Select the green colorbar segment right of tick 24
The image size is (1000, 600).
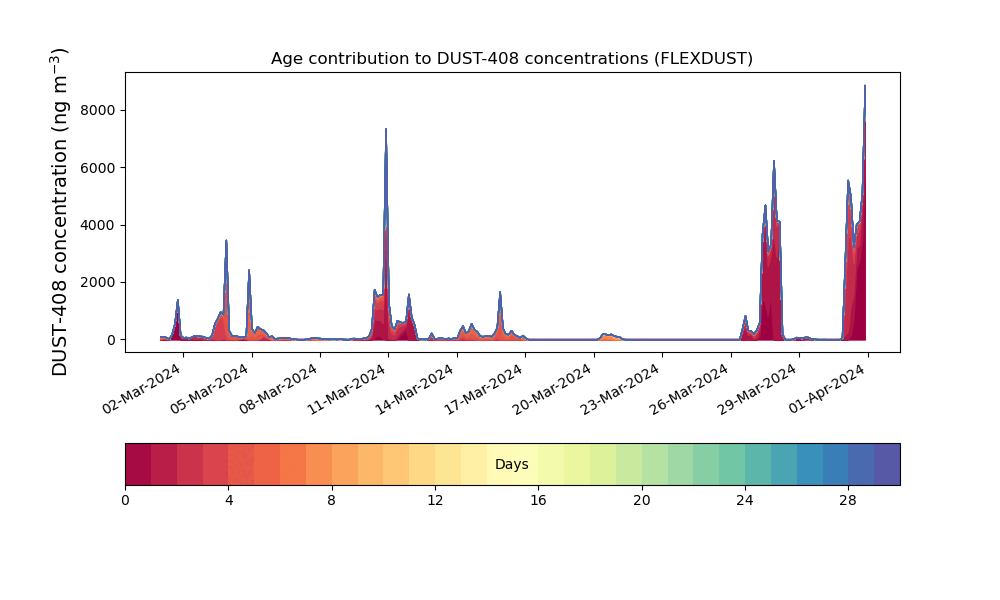click(x=758, y=464)
